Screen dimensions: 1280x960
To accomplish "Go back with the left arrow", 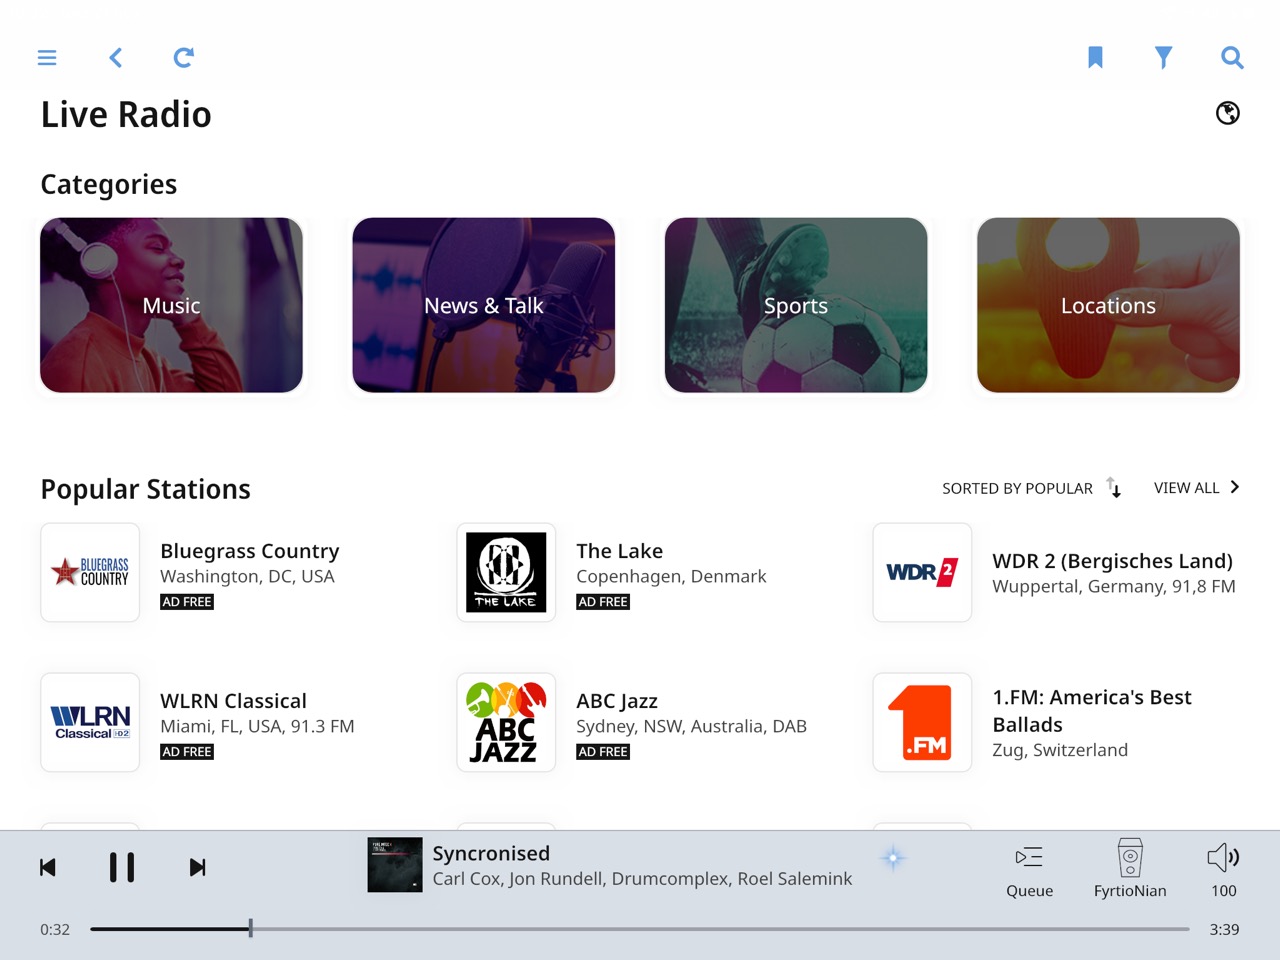I will click(x=116, y=58).
